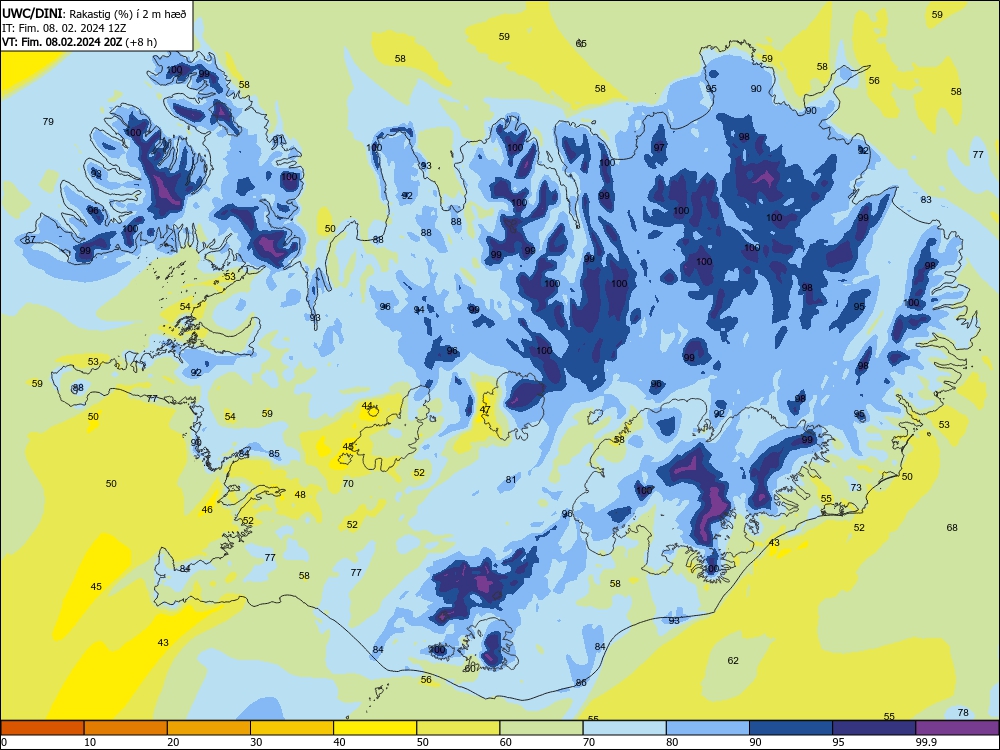The image size is (1000, 750).
Task: Select the map value '48'
Action: [300, 494]
